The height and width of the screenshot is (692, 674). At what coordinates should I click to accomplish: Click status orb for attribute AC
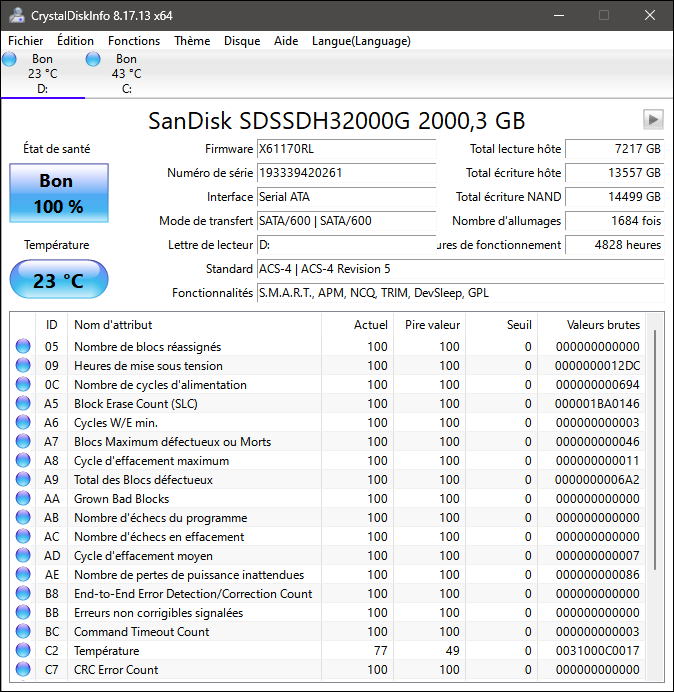point(23,536)
